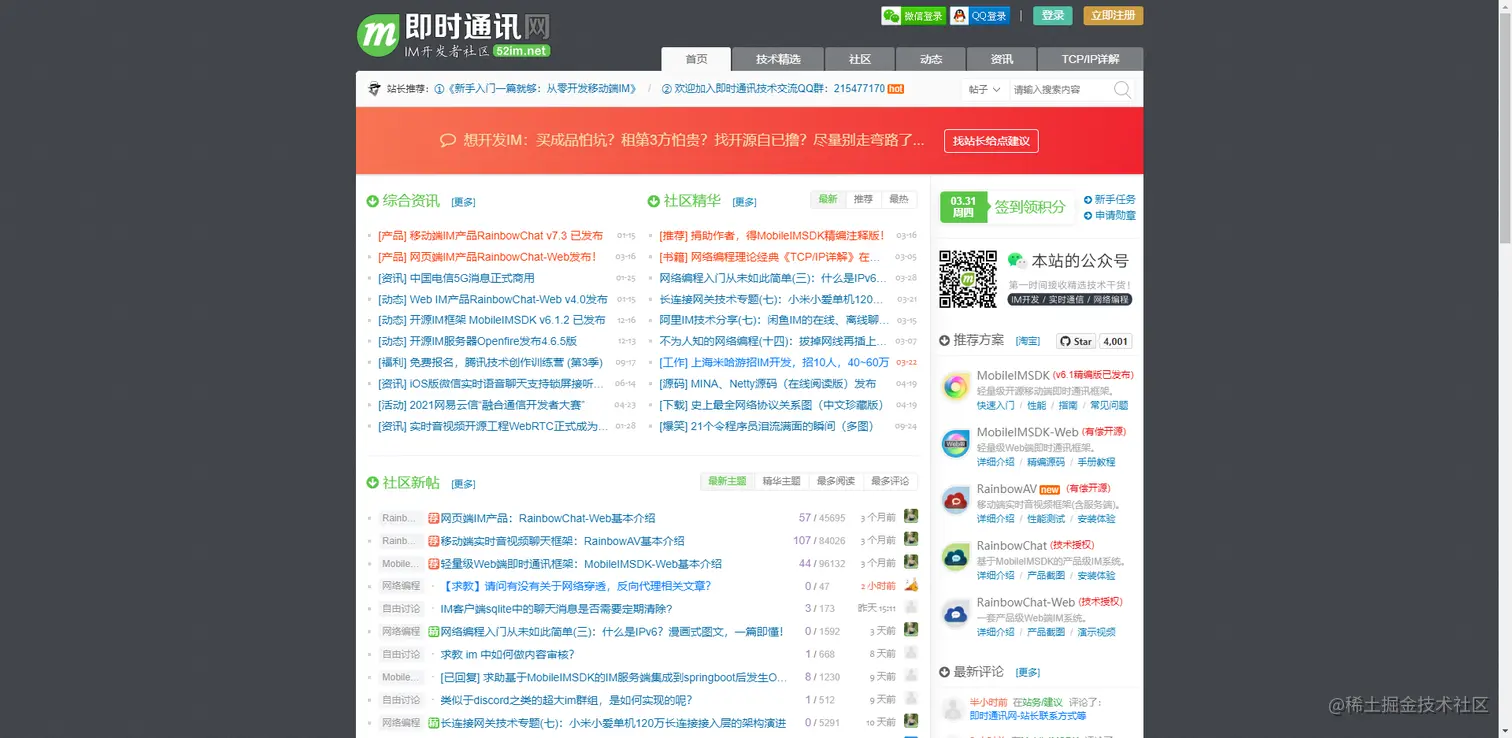
Task: Switch to the 首页 tab
Action: (696, 59)
